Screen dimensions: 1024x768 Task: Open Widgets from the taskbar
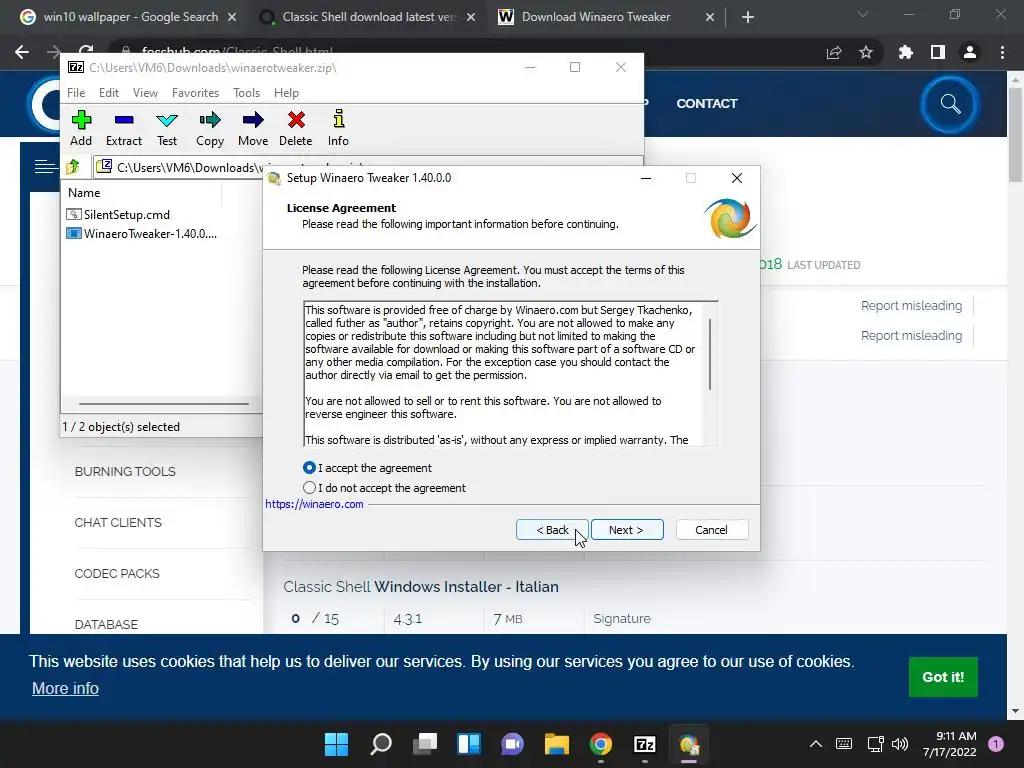(469, 744)
